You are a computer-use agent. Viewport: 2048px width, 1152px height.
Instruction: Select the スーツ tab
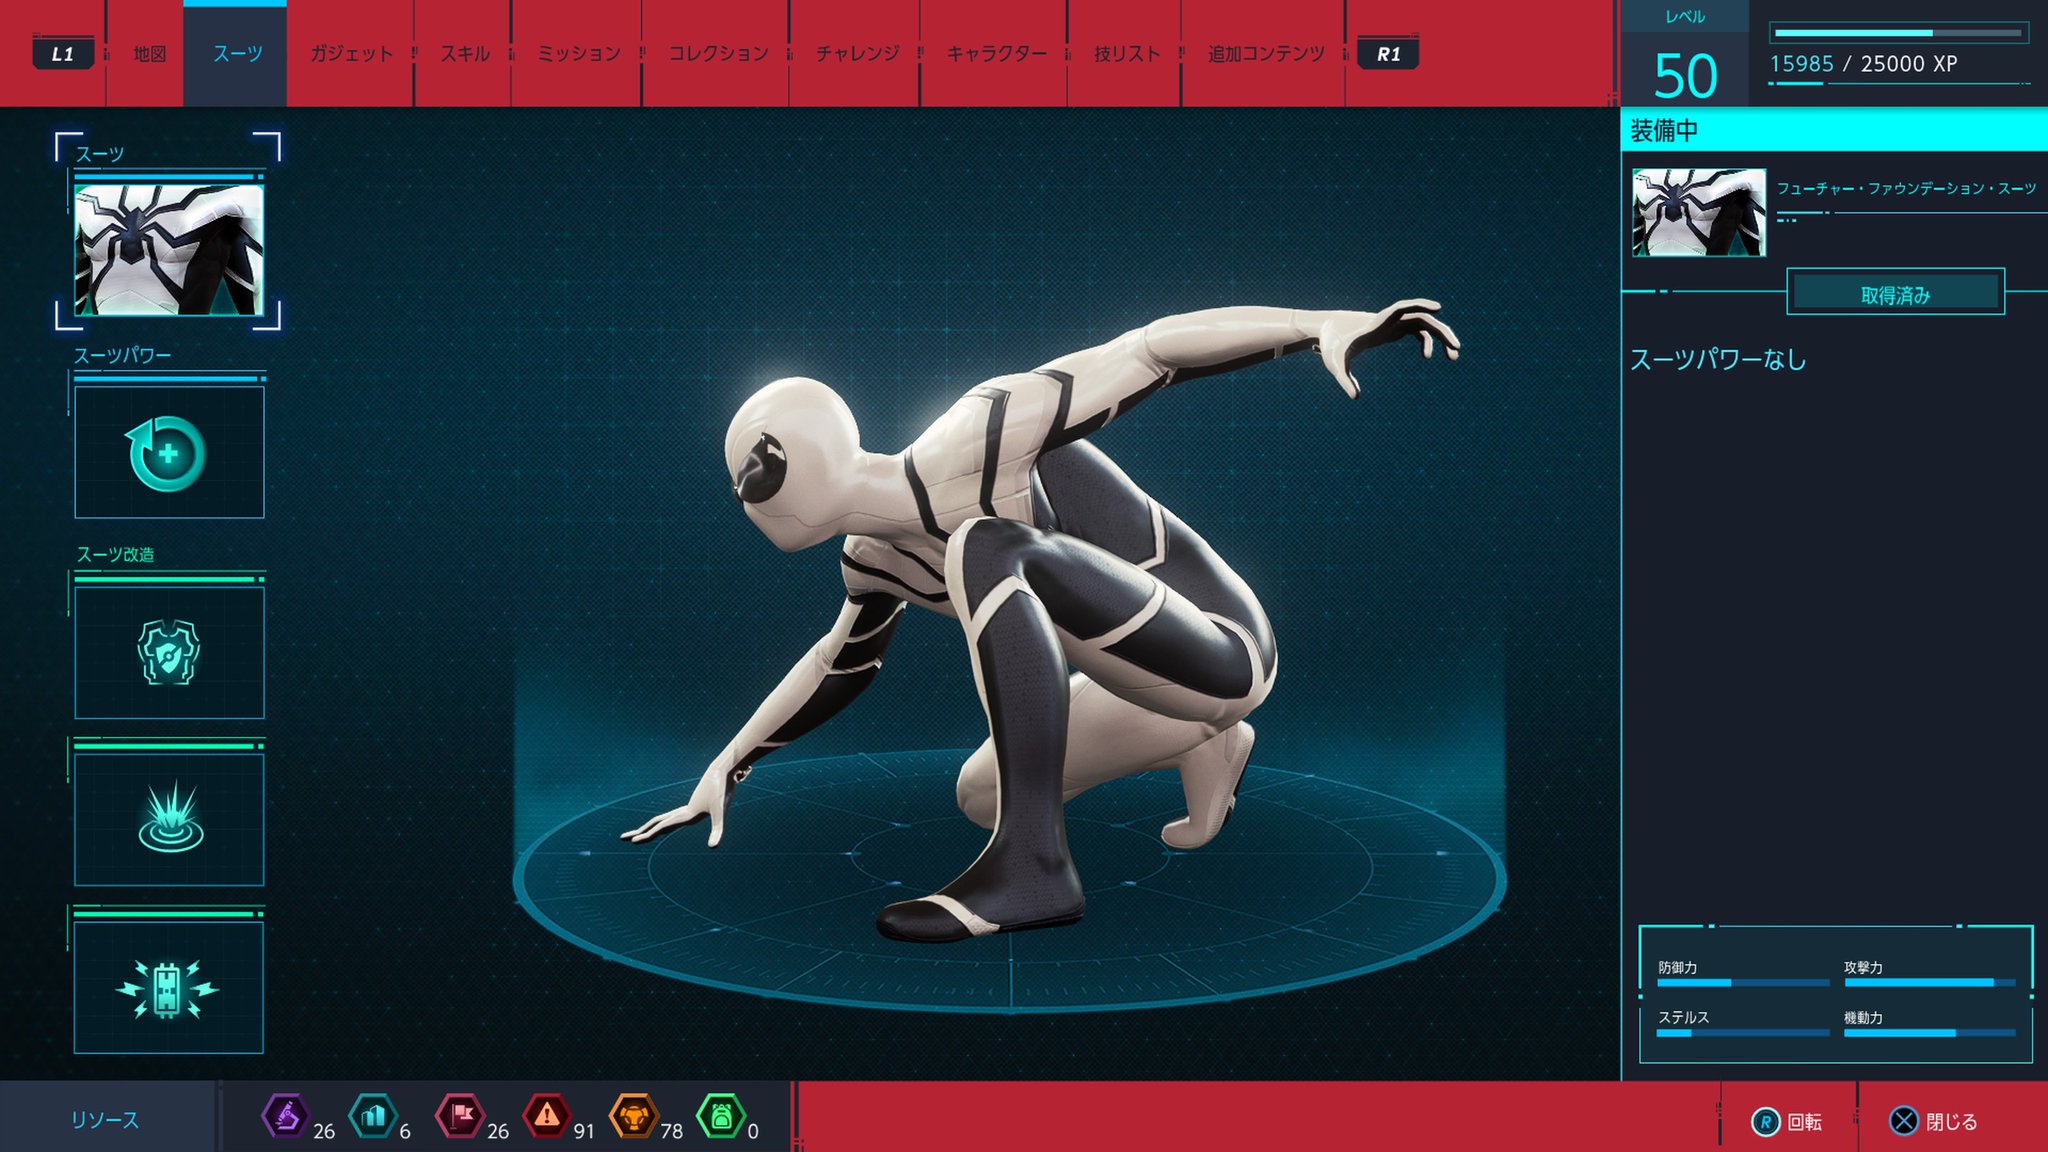pyautogui.click(x=237, y=54)
